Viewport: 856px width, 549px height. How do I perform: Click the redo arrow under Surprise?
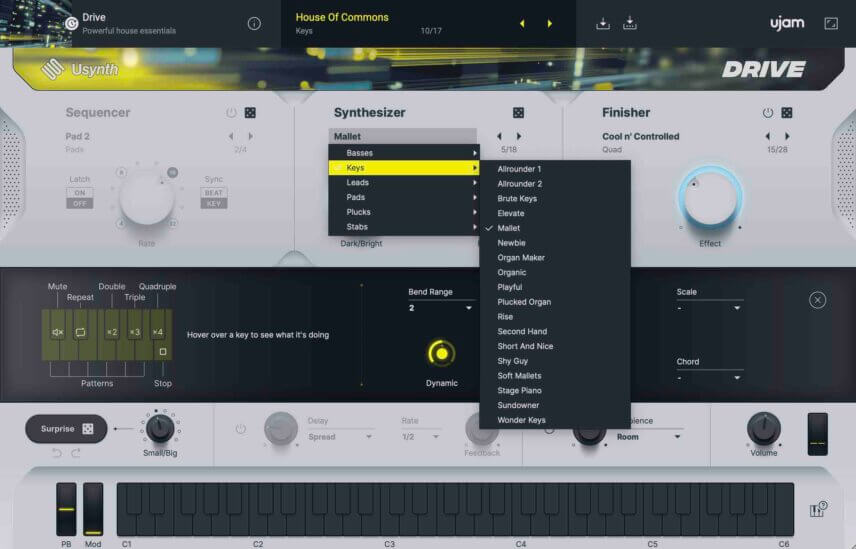76,452
